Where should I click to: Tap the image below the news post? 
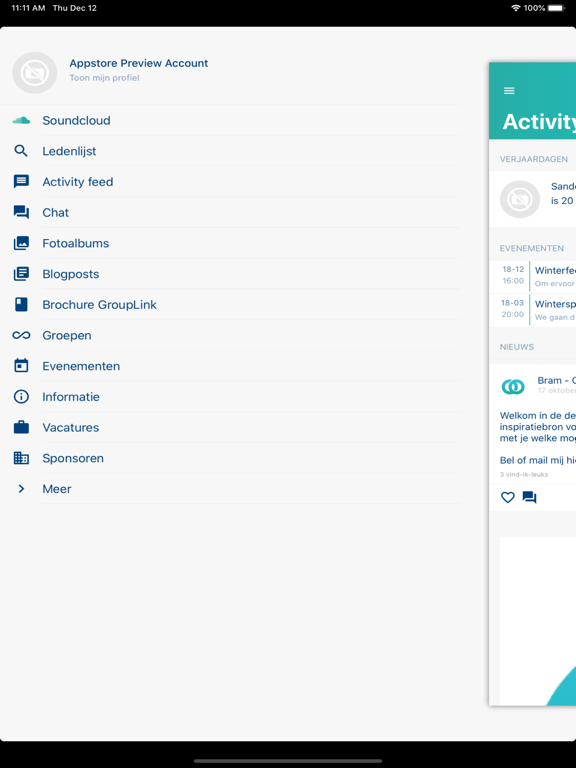point(538,621)
